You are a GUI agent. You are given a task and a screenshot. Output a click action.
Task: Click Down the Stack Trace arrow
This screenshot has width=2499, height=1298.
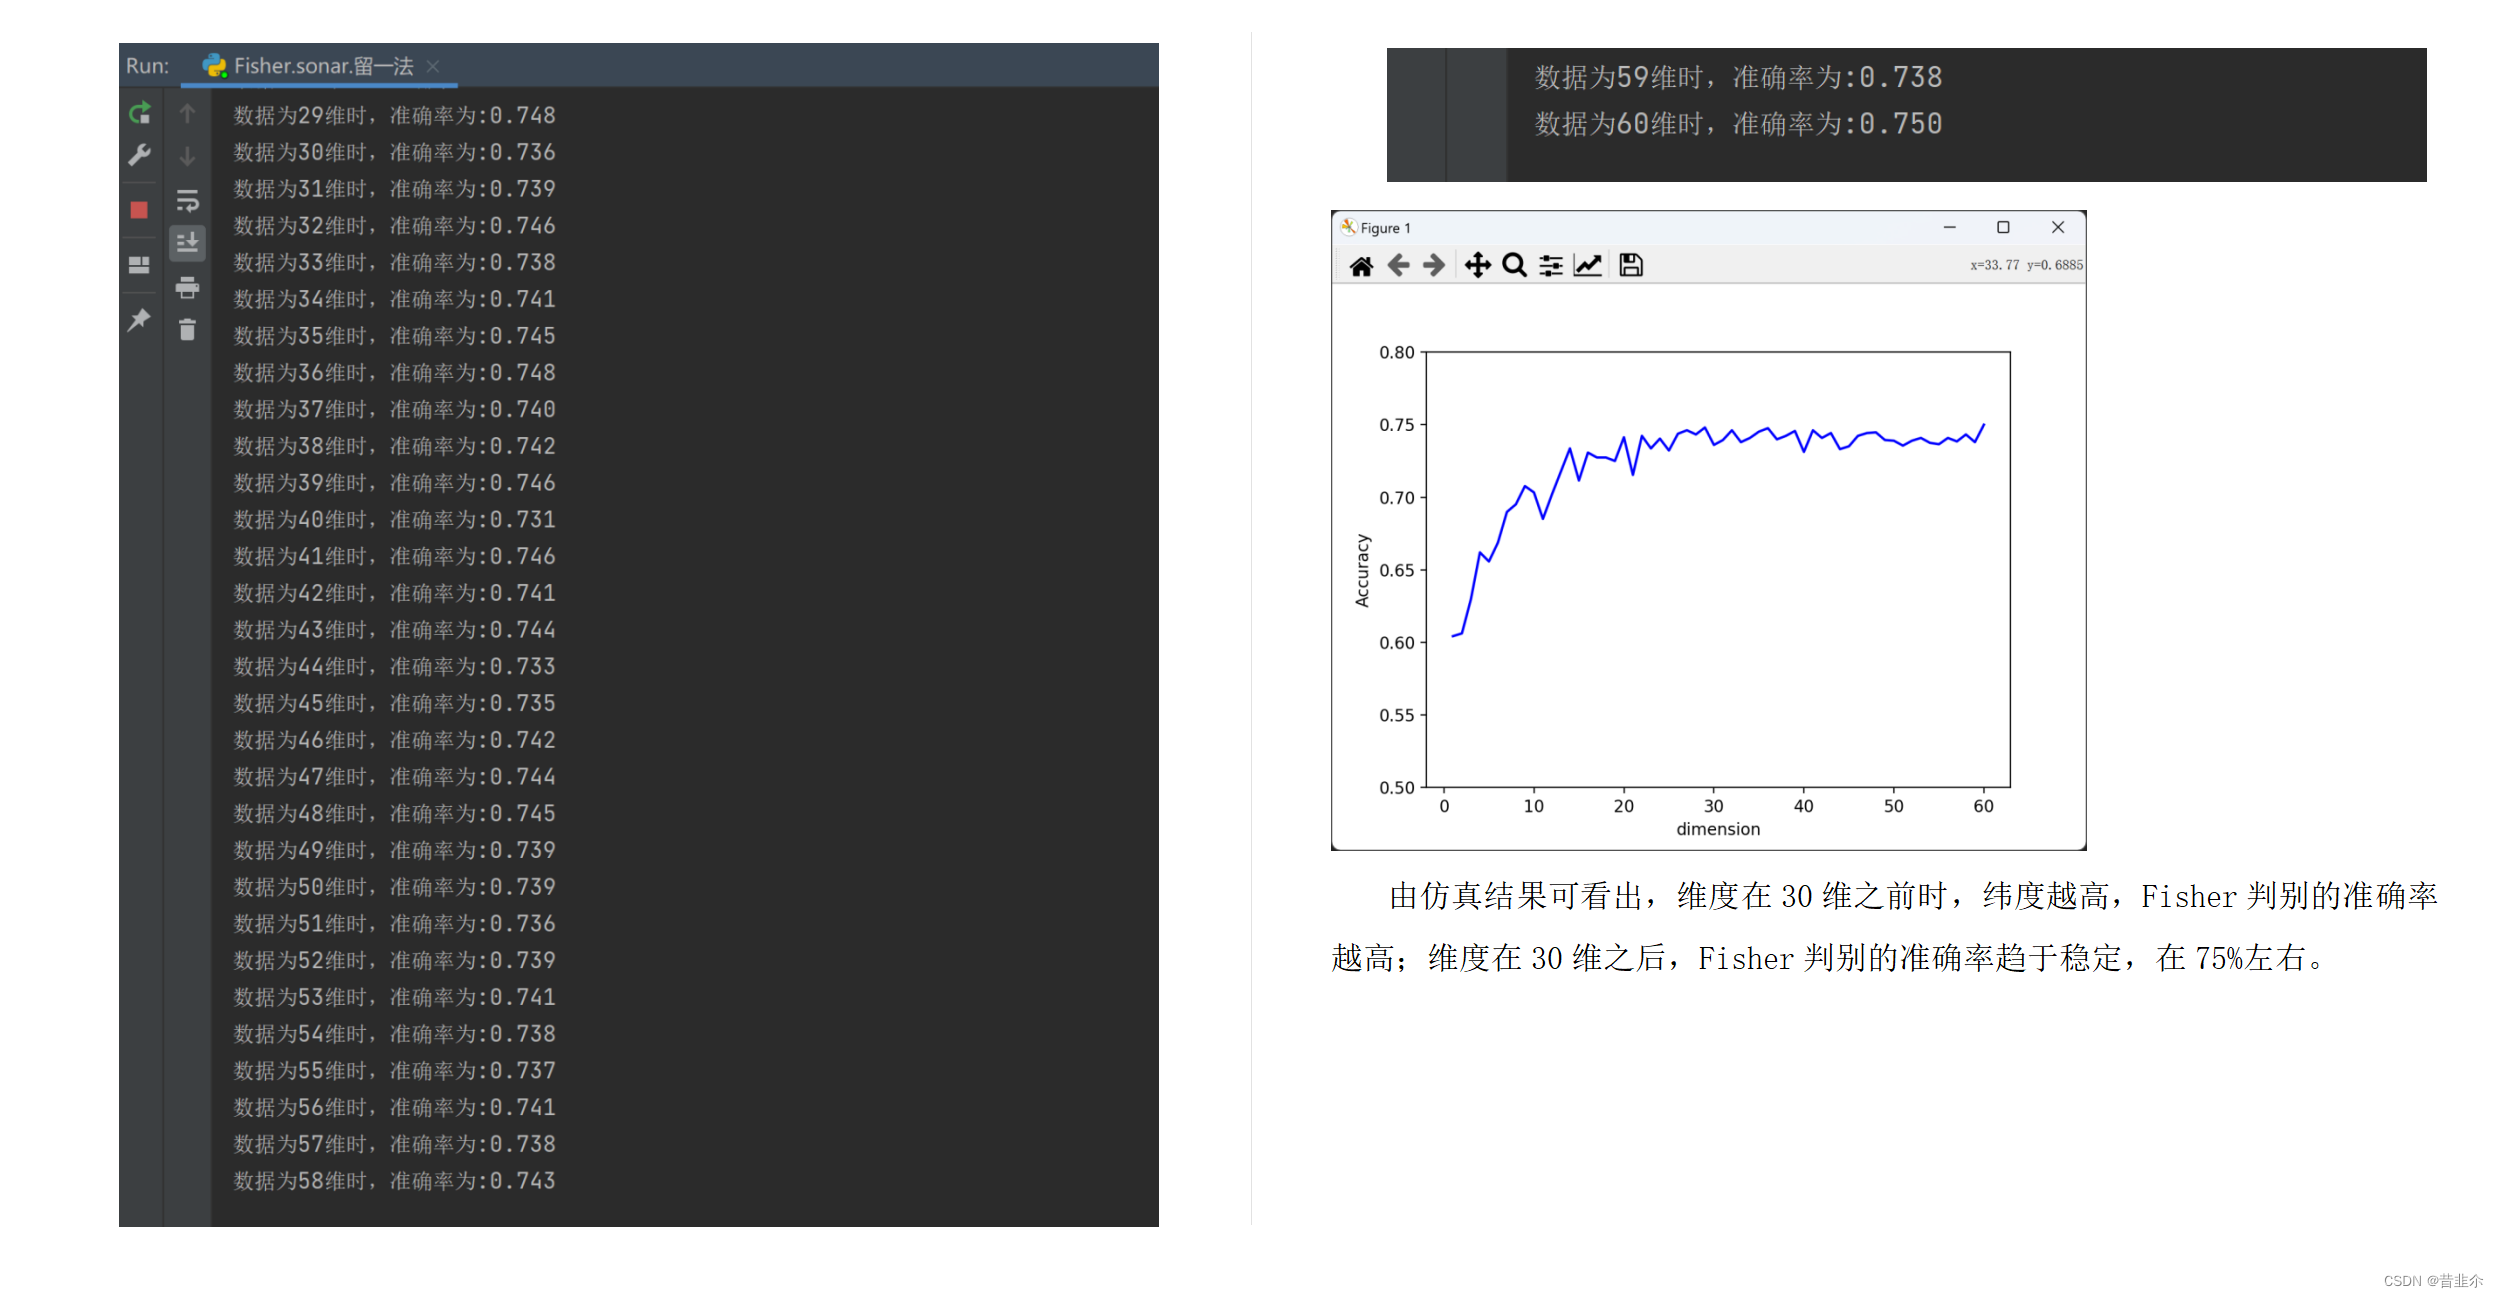(x=187, y=156)
